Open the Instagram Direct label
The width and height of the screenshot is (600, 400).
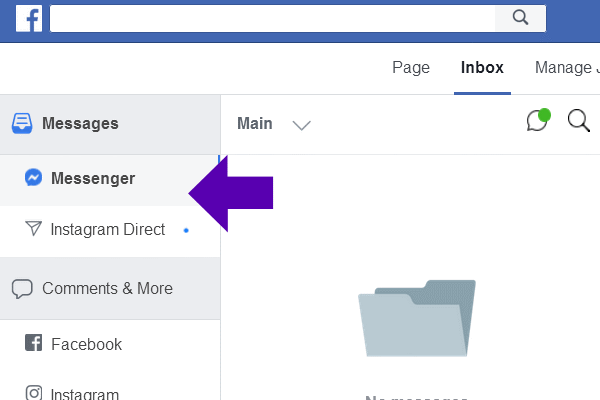[108, 230]
